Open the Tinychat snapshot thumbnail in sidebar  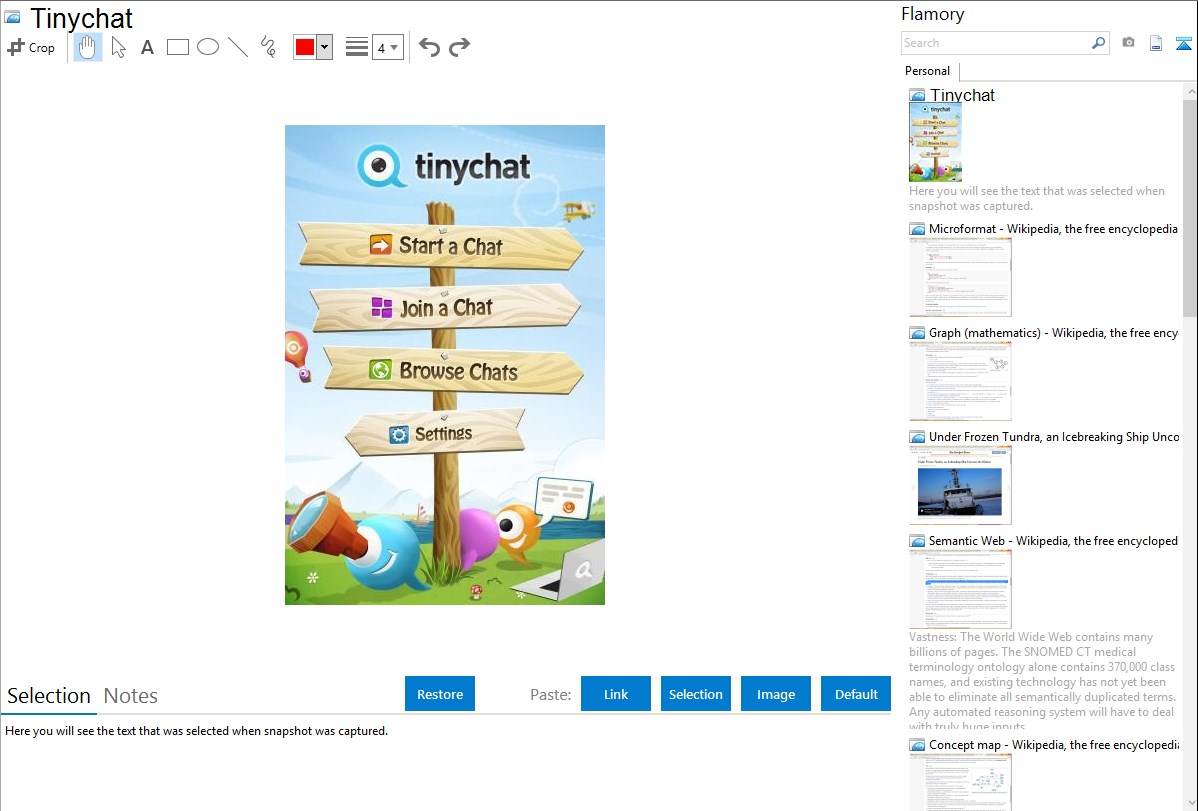pos(936,142)
